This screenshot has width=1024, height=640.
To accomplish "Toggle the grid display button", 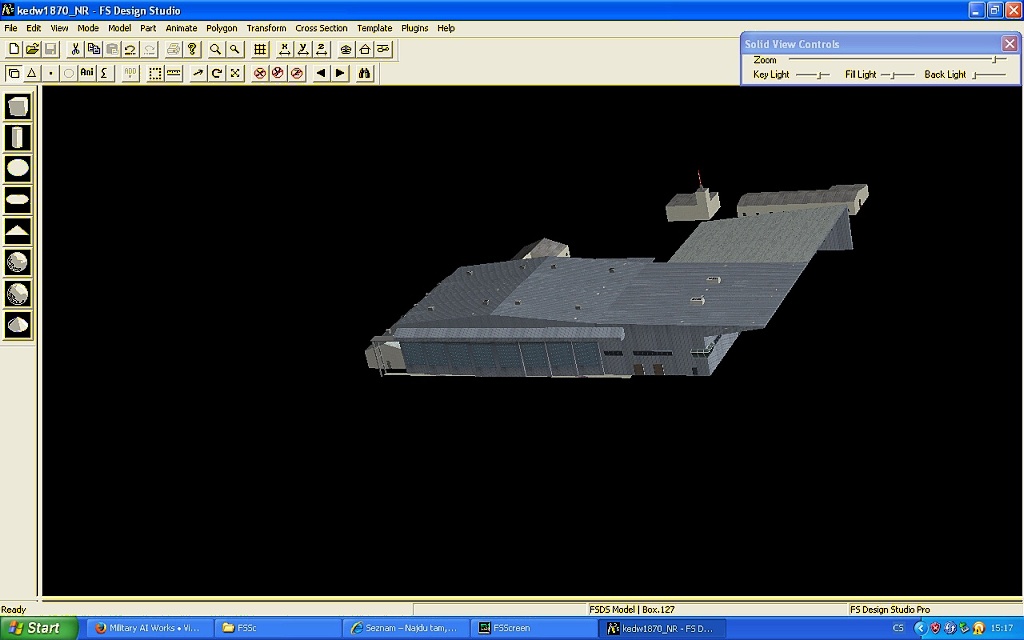I will pyautogui.click(x=260, y=49).
